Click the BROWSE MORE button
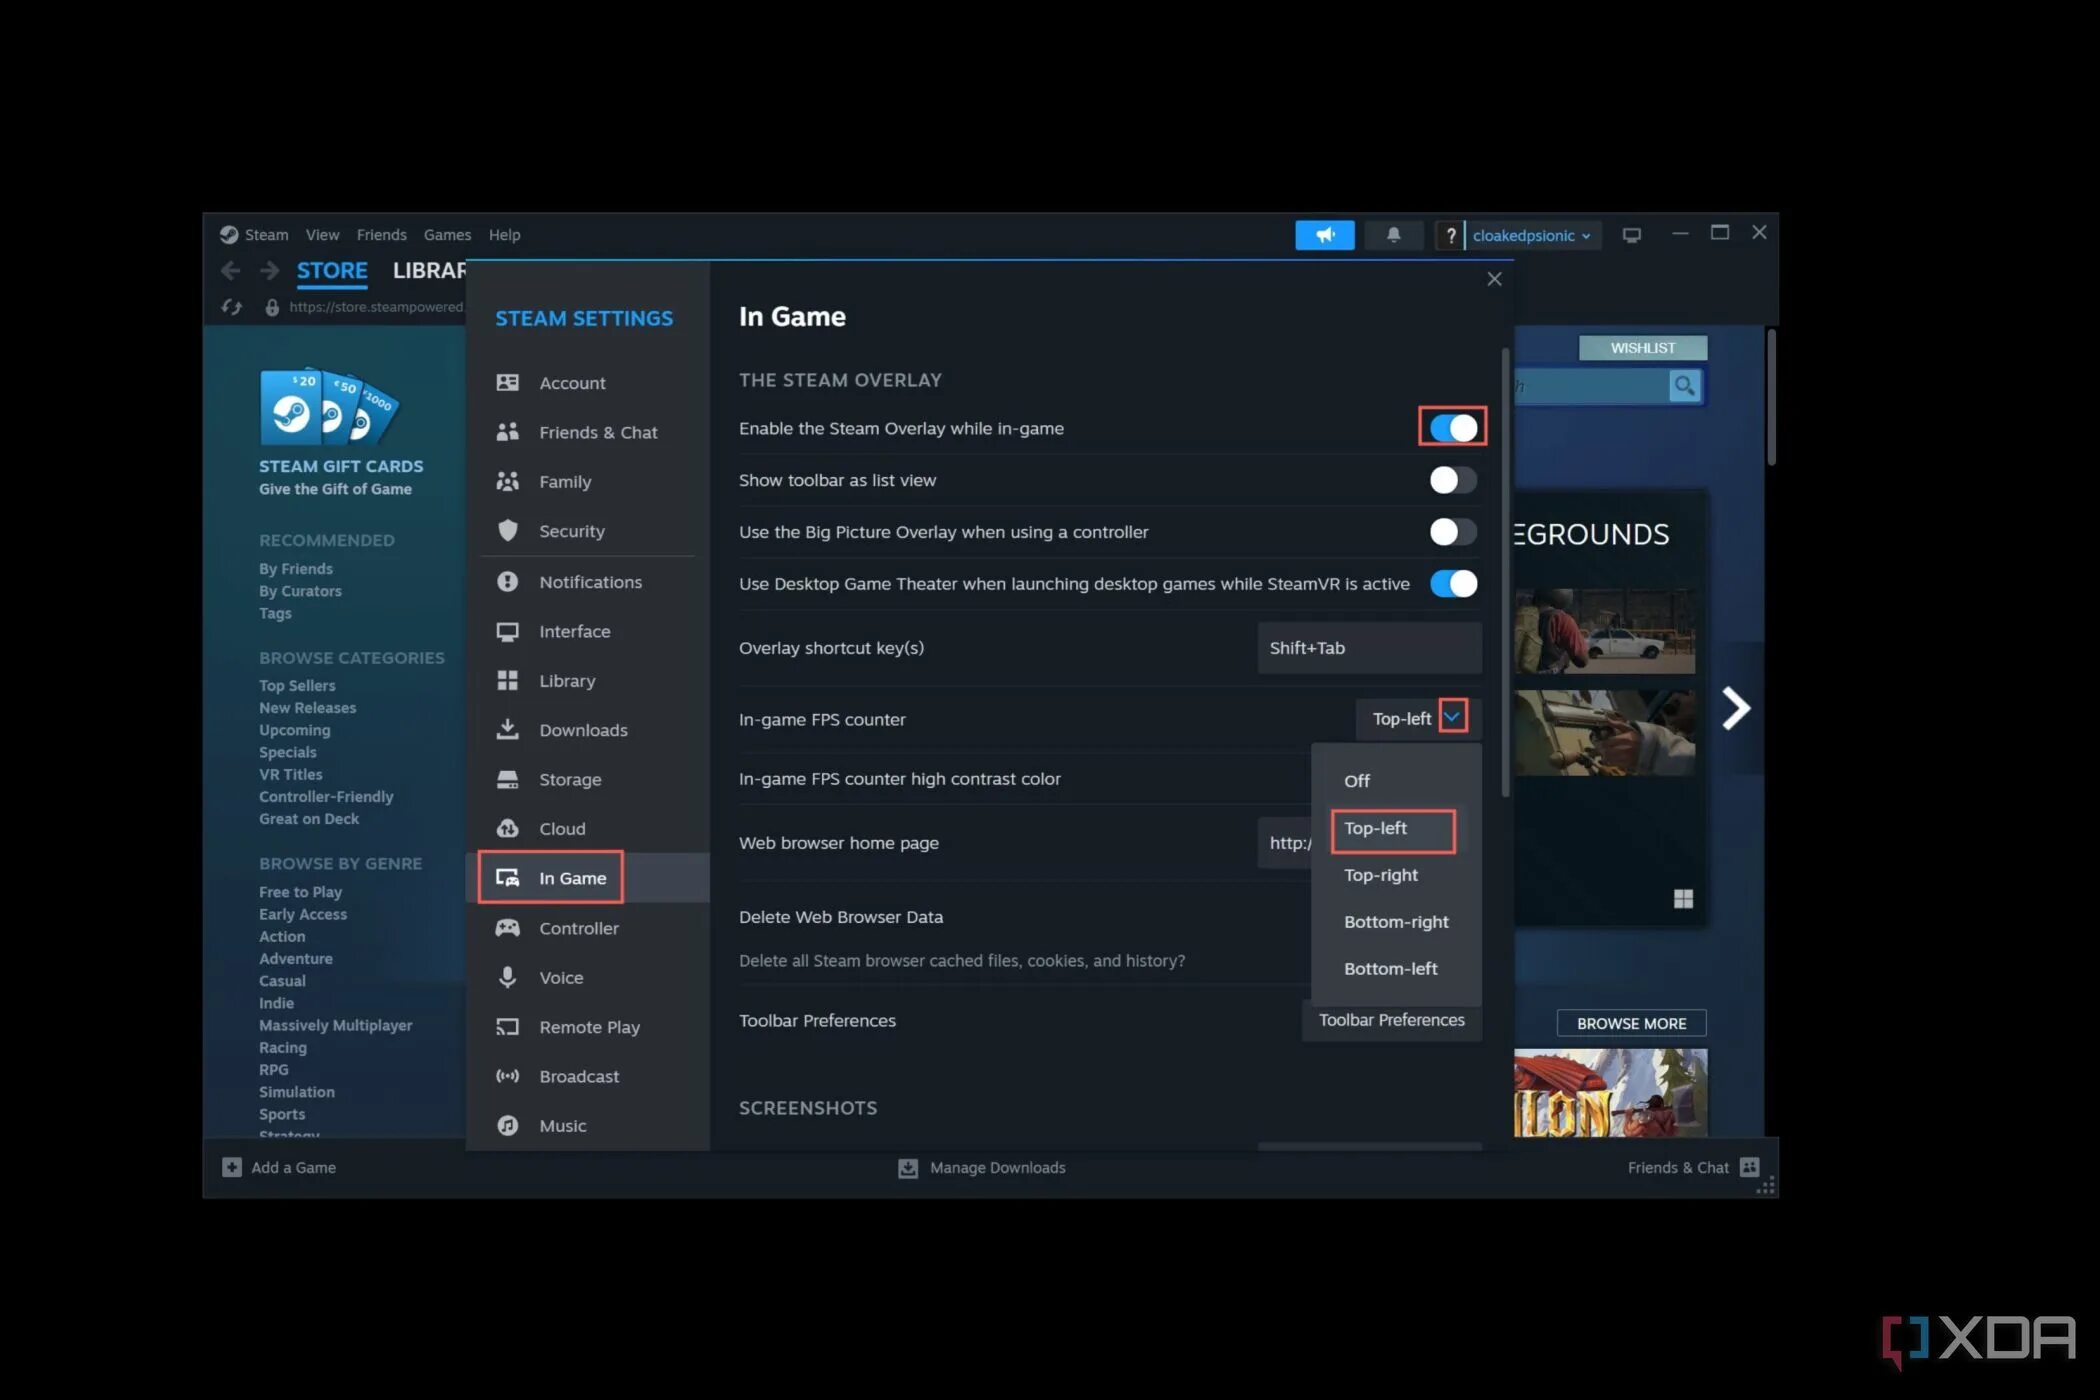The height and width of the screenshot is (1400, 2100). (1631, 1023)
